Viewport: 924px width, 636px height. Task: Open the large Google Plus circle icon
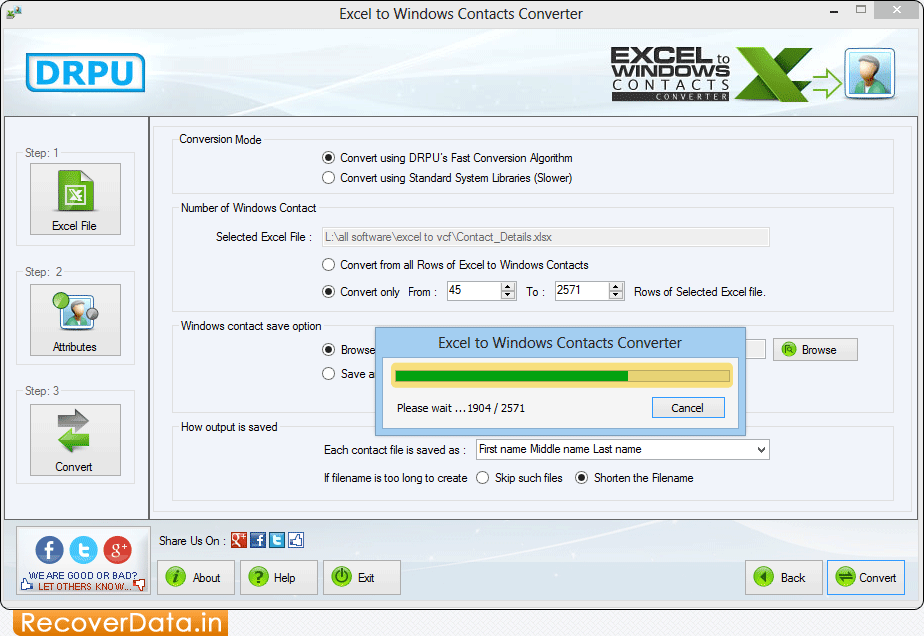pyautogui.click(x=118, y=550)
